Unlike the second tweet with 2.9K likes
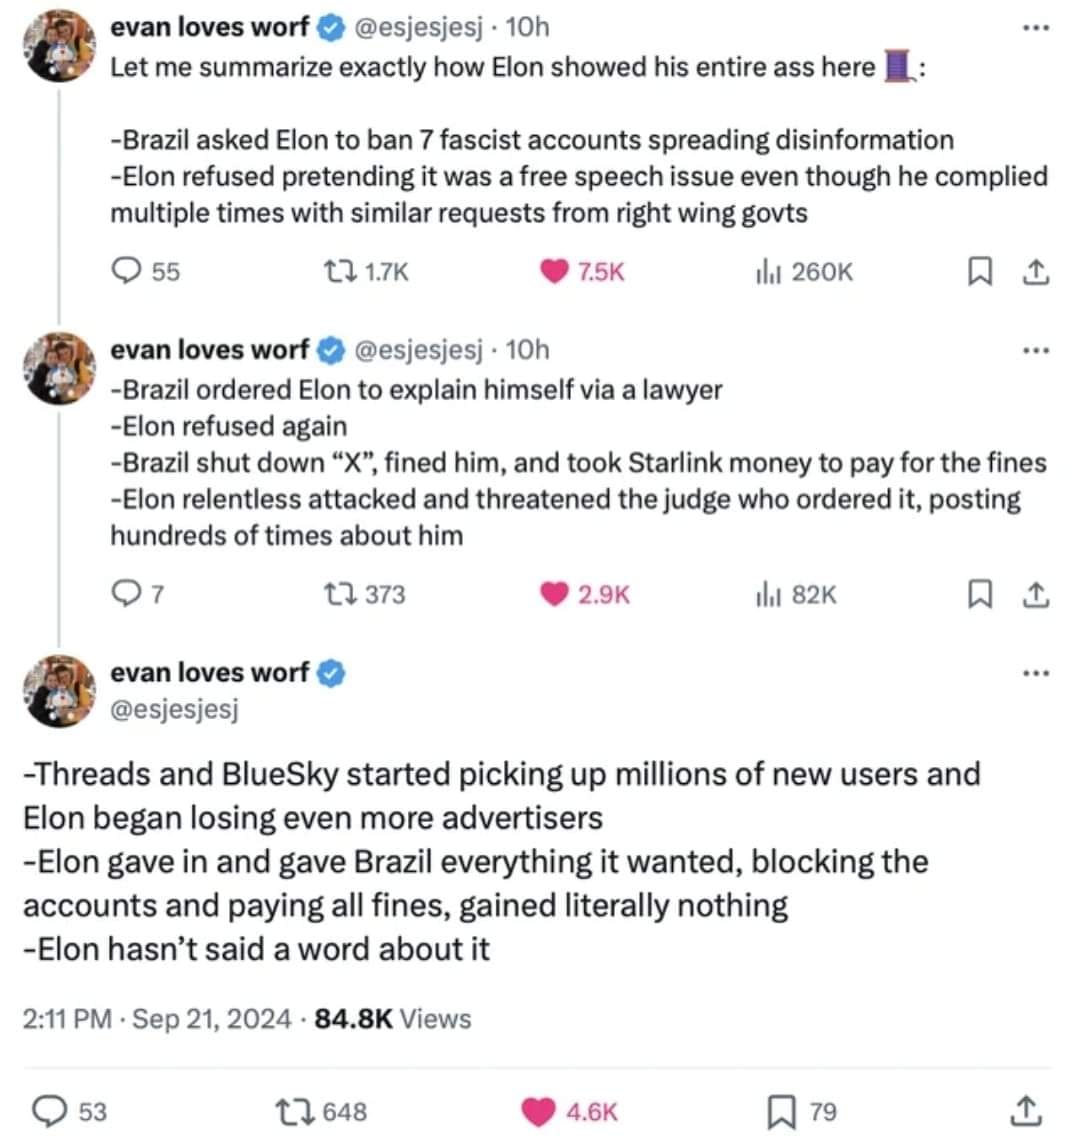Viewport: 1080px width, 1145px height. [x=554, y=595]
